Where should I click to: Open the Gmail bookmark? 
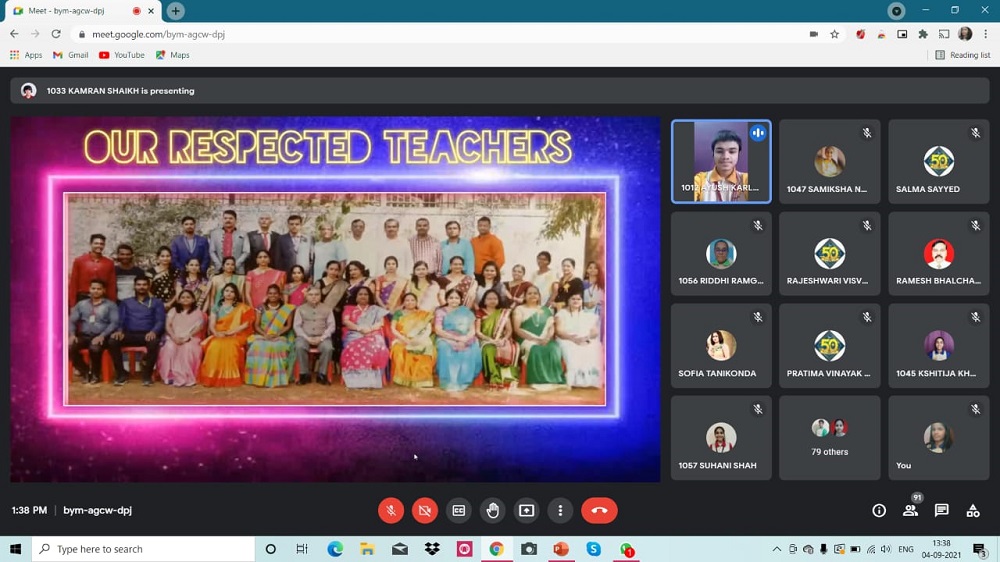pos(71,55)
